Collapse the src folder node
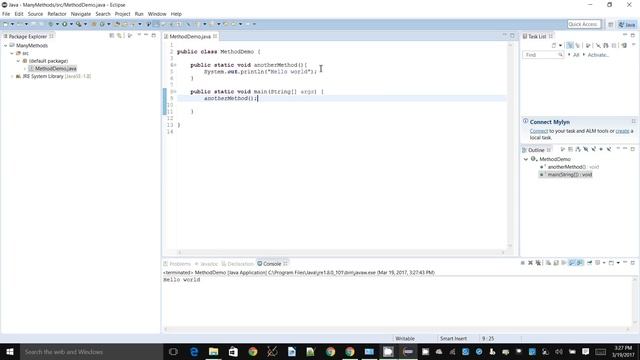Image resolution: width=640 pixels, height=360 pixels. [12, 53]
